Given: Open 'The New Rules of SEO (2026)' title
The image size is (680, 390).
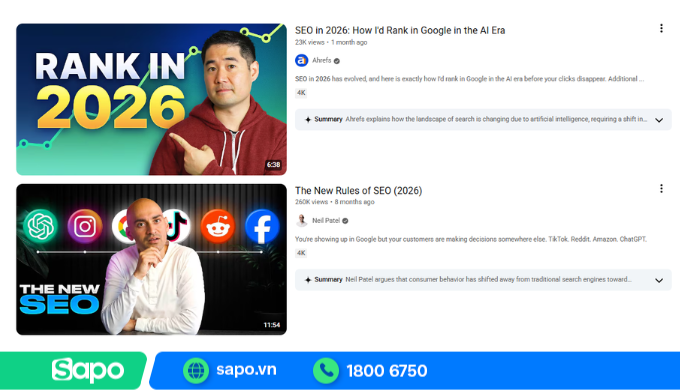Looking at the screenshot, I should click(358, 190).
